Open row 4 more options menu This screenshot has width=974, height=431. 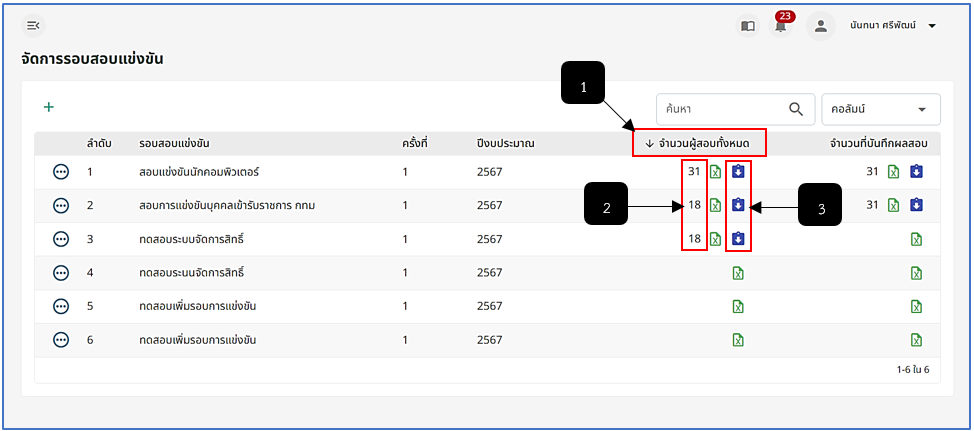click(61, 273)
